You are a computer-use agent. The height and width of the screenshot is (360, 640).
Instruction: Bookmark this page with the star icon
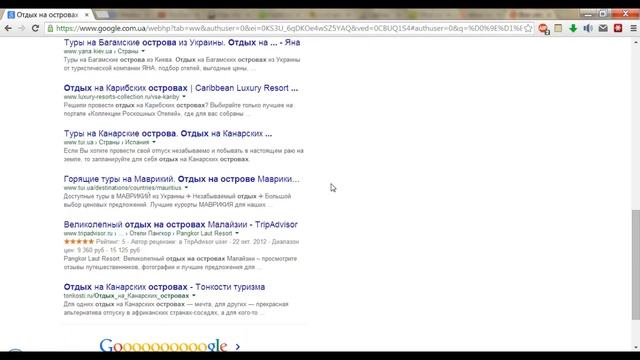tap(528, 28)
